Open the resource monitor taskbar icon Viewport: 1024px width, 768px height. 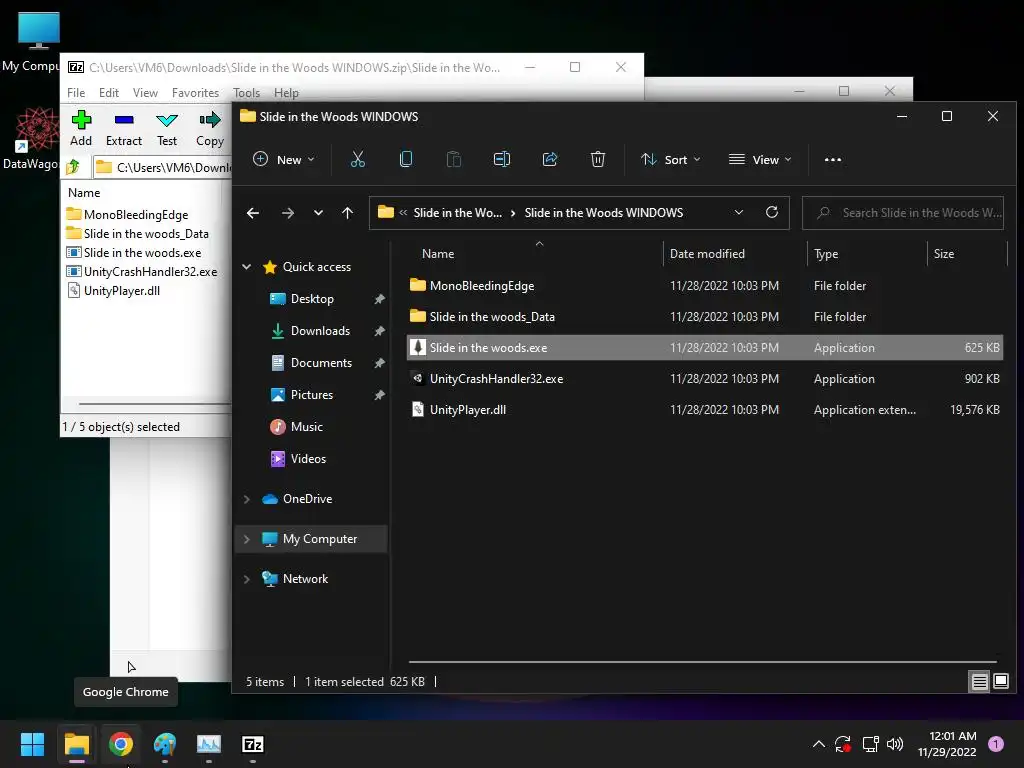click(x=209, y=744)
